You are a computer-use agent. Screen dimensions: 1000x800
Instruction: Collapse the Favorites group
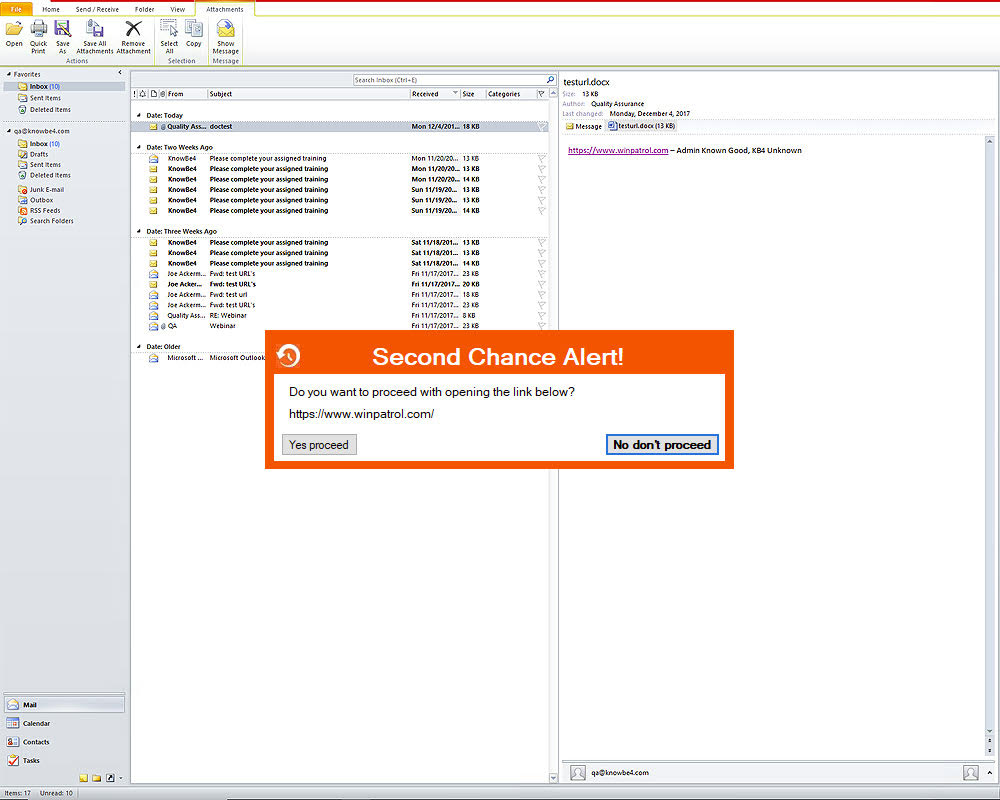[x=9, y=74]
